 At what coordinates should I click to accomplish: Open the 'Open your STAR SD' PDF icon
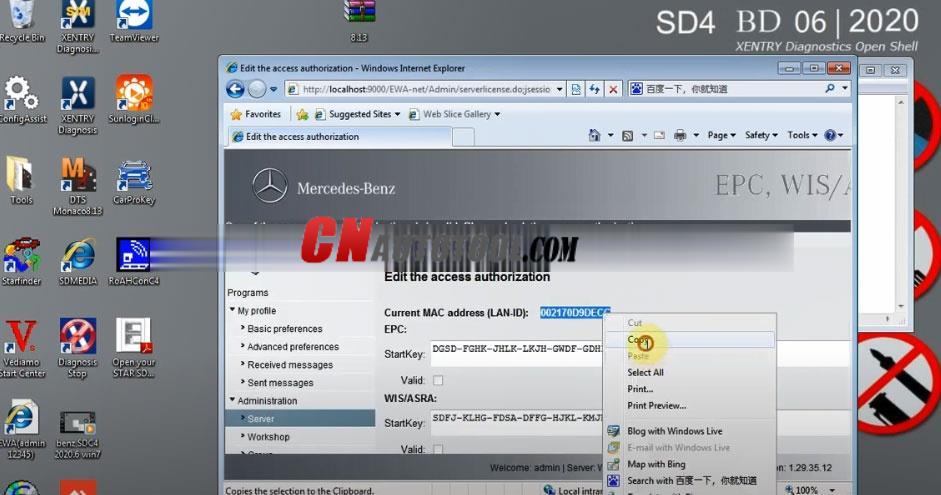tap(134, 348)
